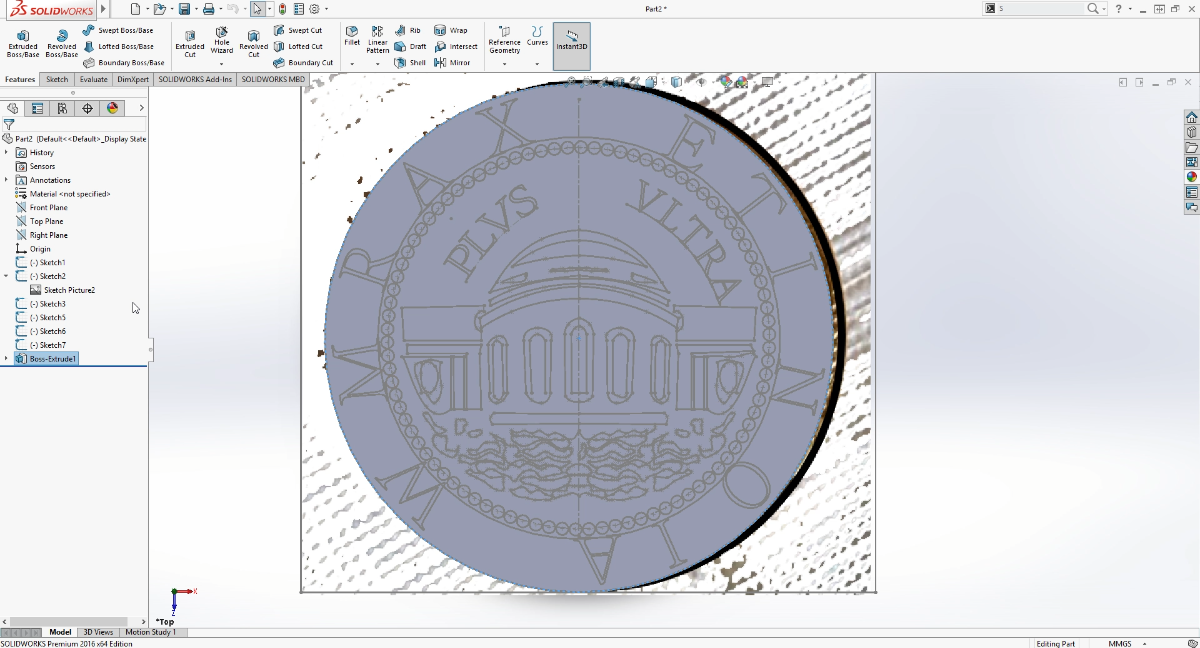The height and width of the screenshot is (648, 1200).
Task: Switch to the 3D Views bottom tab
Action: [x=98, y=632]
